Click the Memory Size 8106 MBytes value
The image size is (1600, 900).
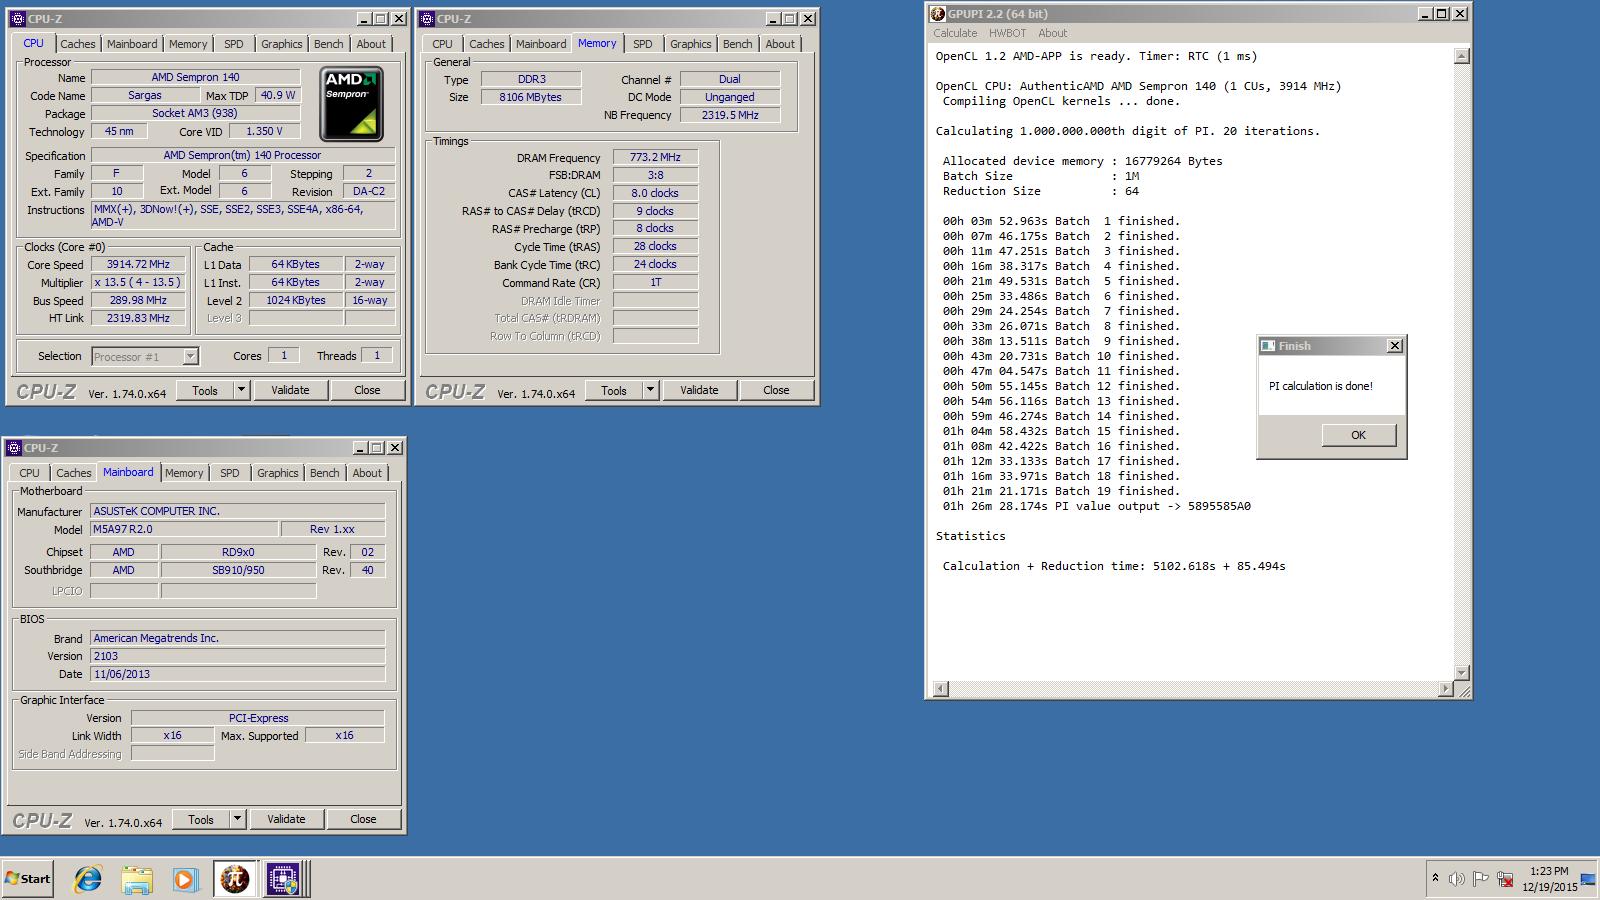click(x=530, y=97)
